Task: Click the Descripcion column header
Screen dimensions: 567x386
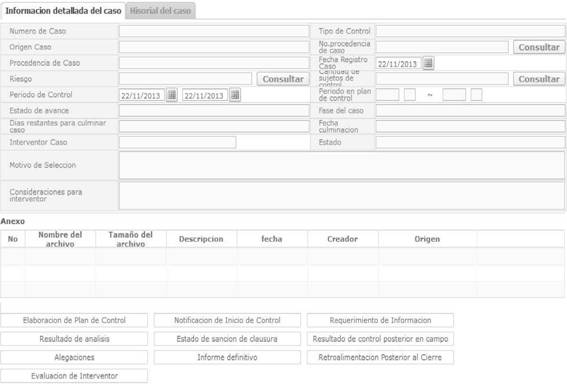Action: point(201,239)
